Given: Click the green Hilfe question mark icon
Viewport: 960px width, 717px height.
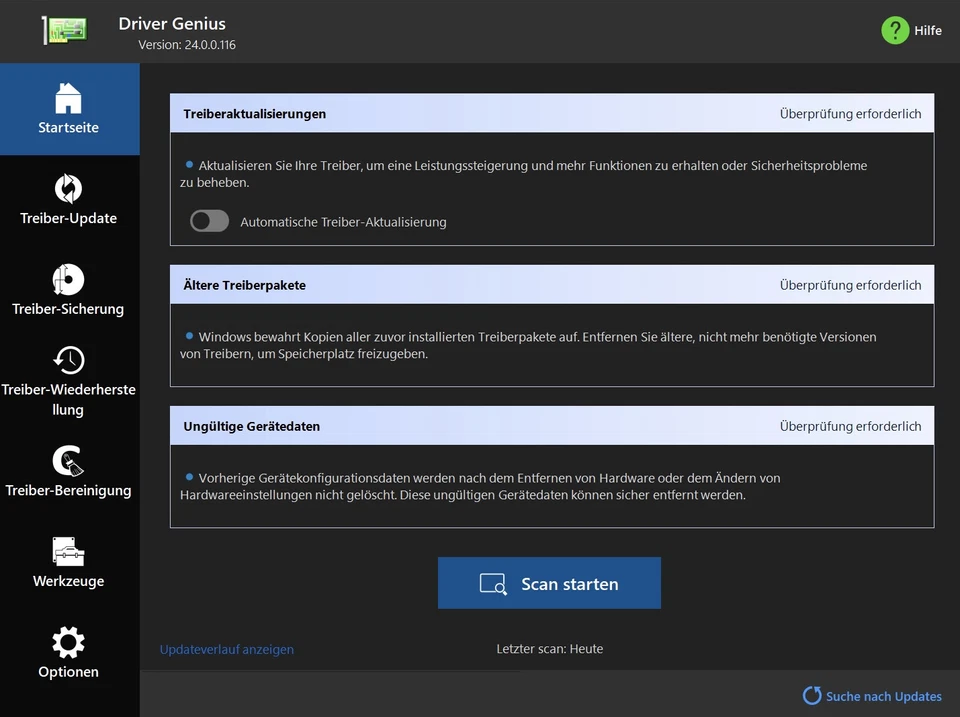Looking at the screenshot, I should (x=894, y=30).
